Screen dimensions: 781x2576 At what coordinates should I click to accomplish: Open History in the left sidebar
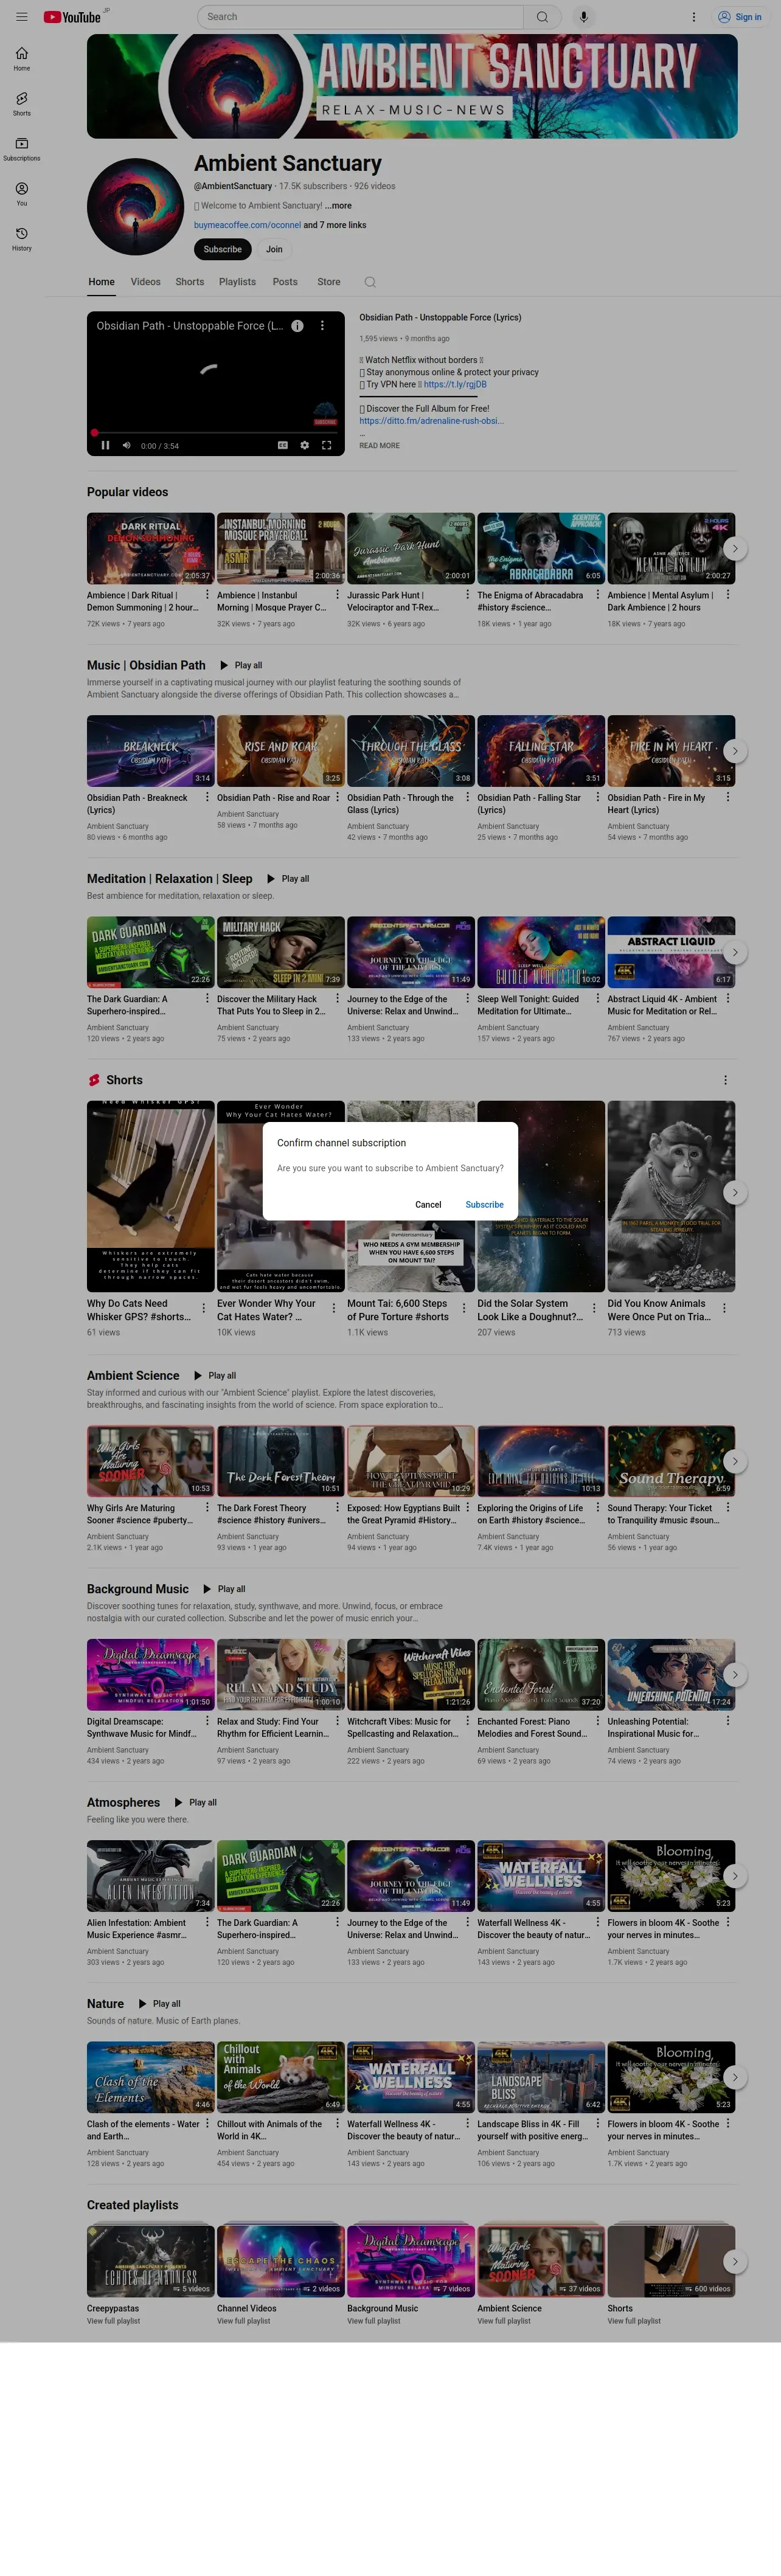point(22,239)
